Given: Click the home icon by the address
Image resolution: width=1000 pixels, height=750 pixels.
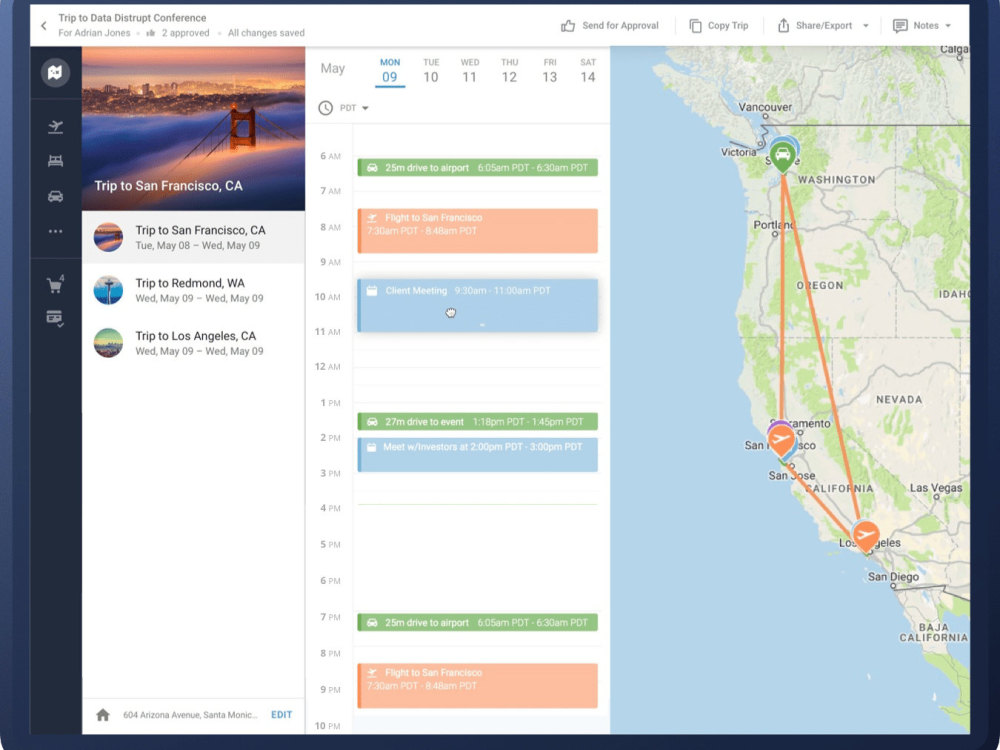Looking at the screenshot, I should pos(103,715).
